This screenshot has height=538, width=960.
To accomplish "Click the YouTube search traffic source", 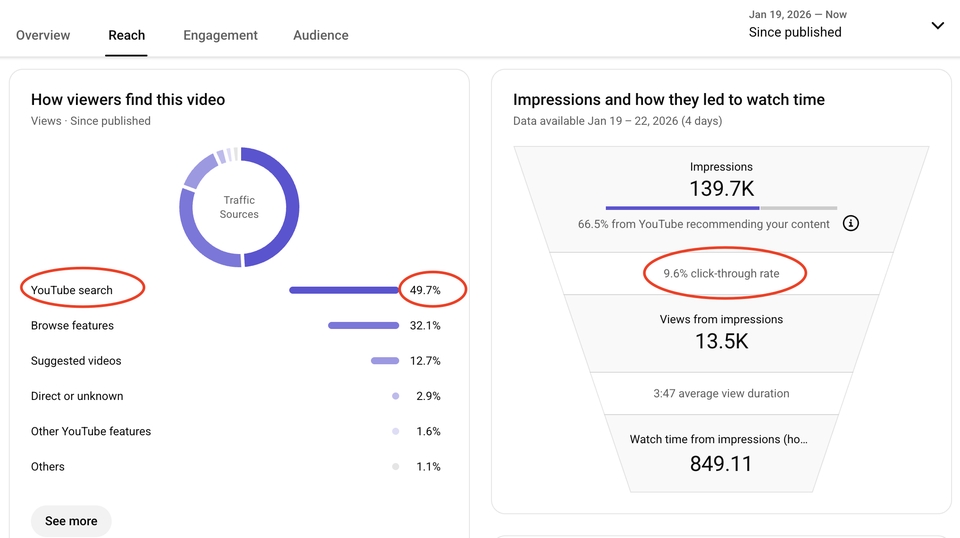I will 72,290.
